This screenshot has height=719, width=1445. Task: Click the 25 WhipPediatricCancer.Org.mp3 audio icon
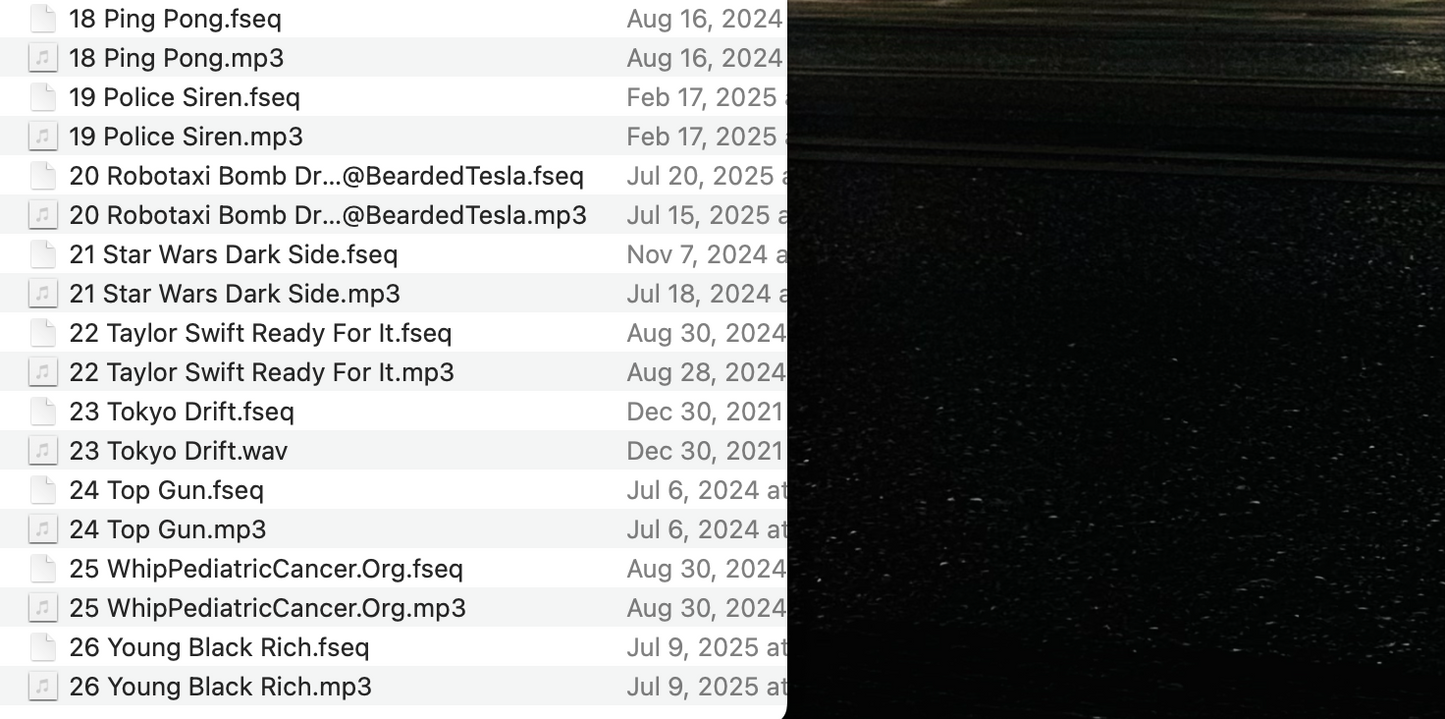coord(42,608)
